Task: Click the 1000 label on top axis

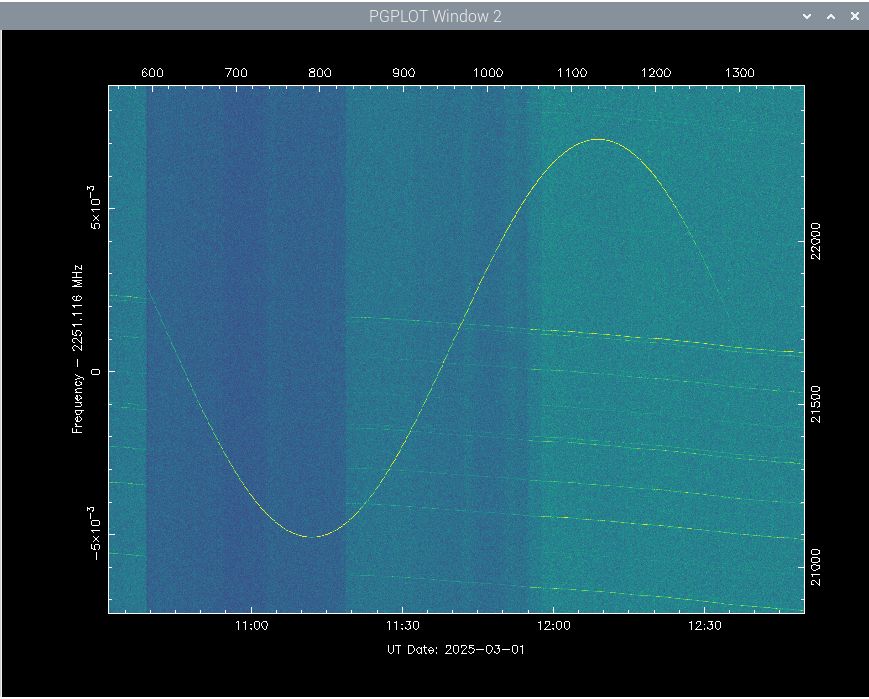Action: (487, 73)
